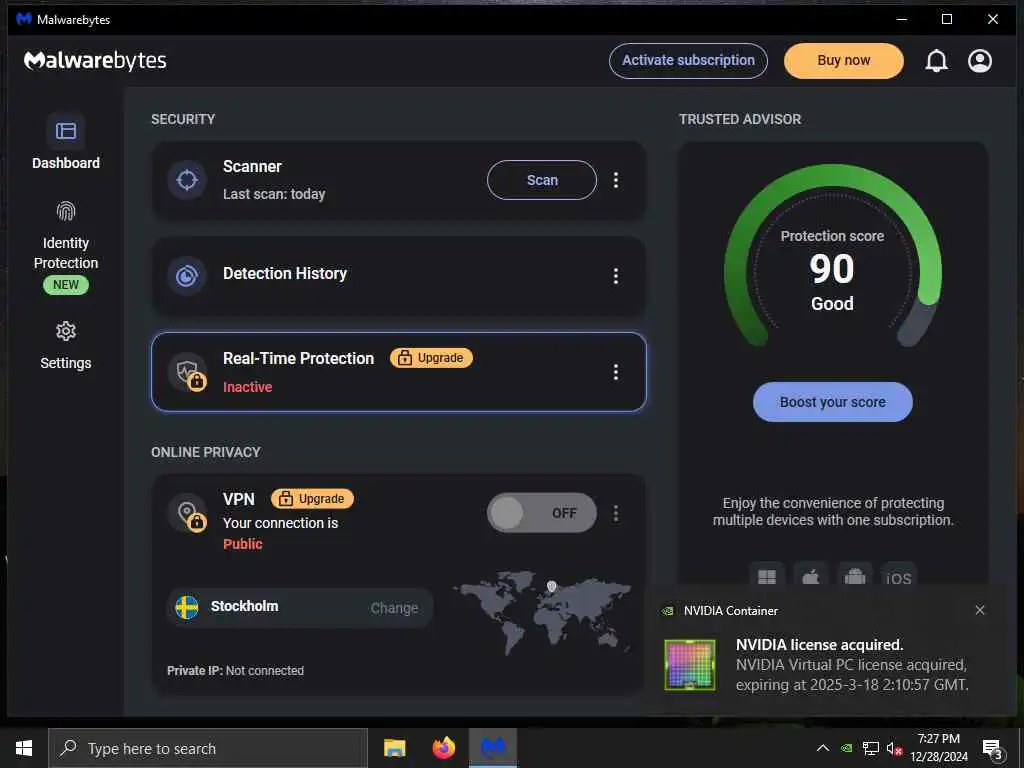1024x768 pixels.
Task: Show hidden system tray icons
Action: click(x=823, y=748)
